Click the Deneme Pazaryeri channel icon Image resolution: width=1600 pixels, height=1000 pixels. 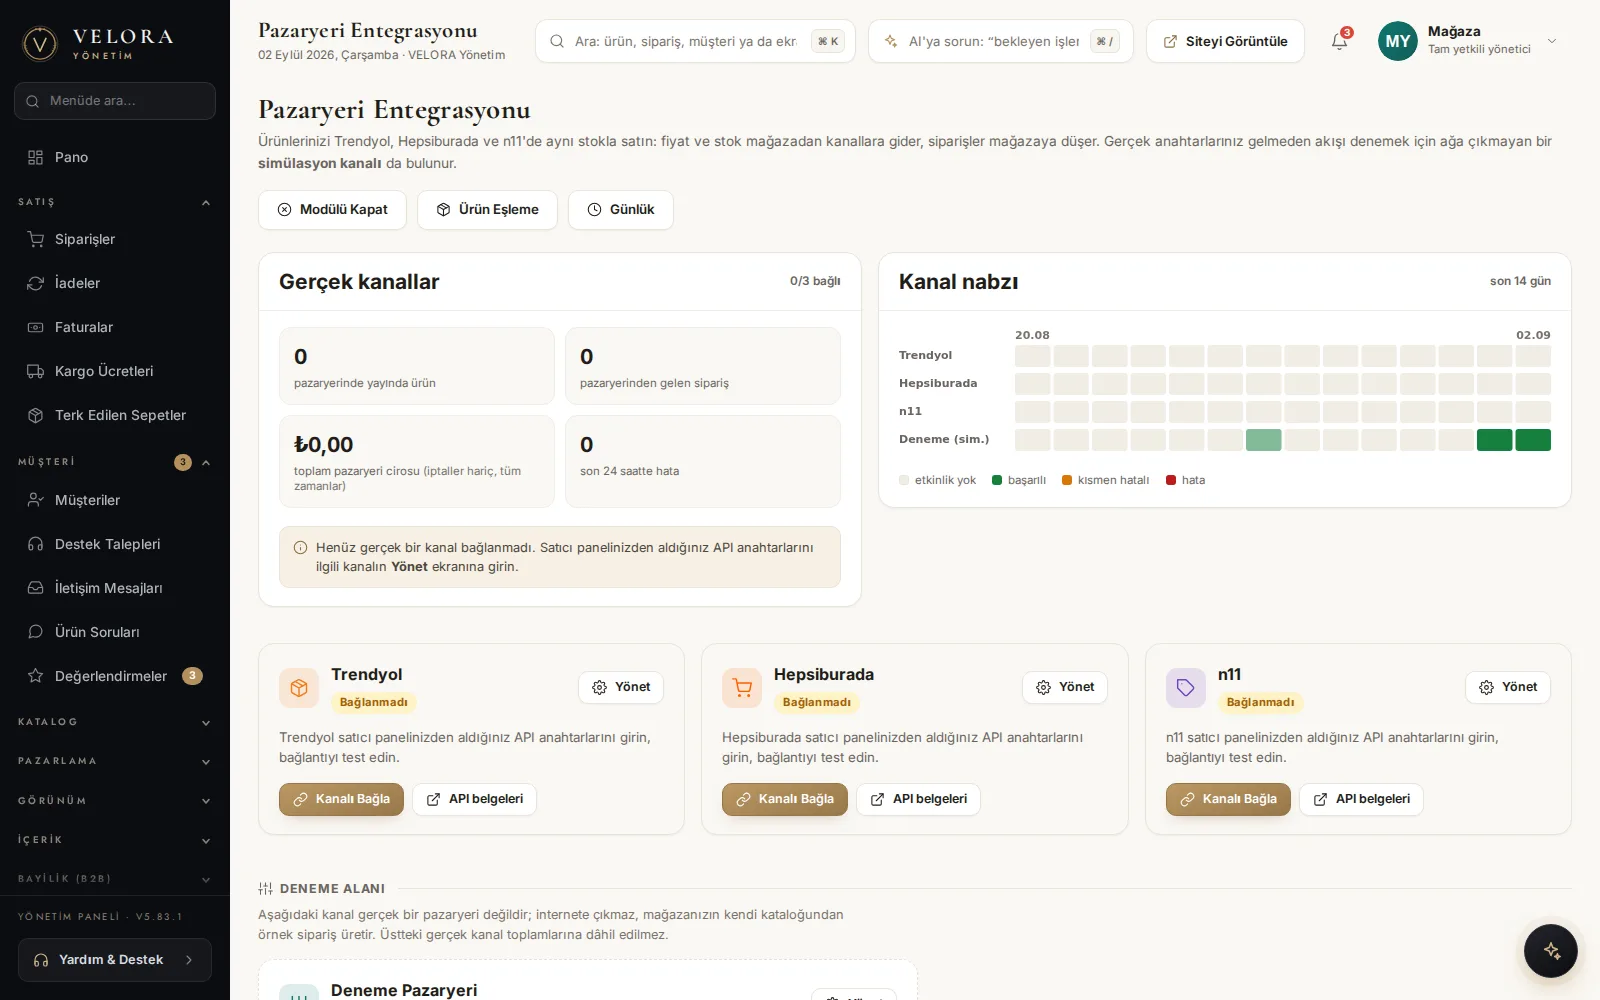(x=299, y=992)
